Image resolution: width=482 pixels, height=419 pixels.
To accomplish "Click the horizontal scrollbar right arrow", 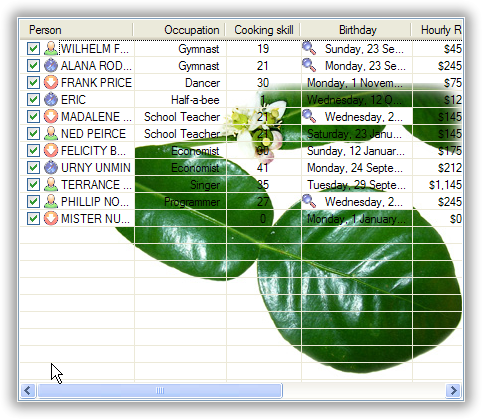I will coord(453,390).
